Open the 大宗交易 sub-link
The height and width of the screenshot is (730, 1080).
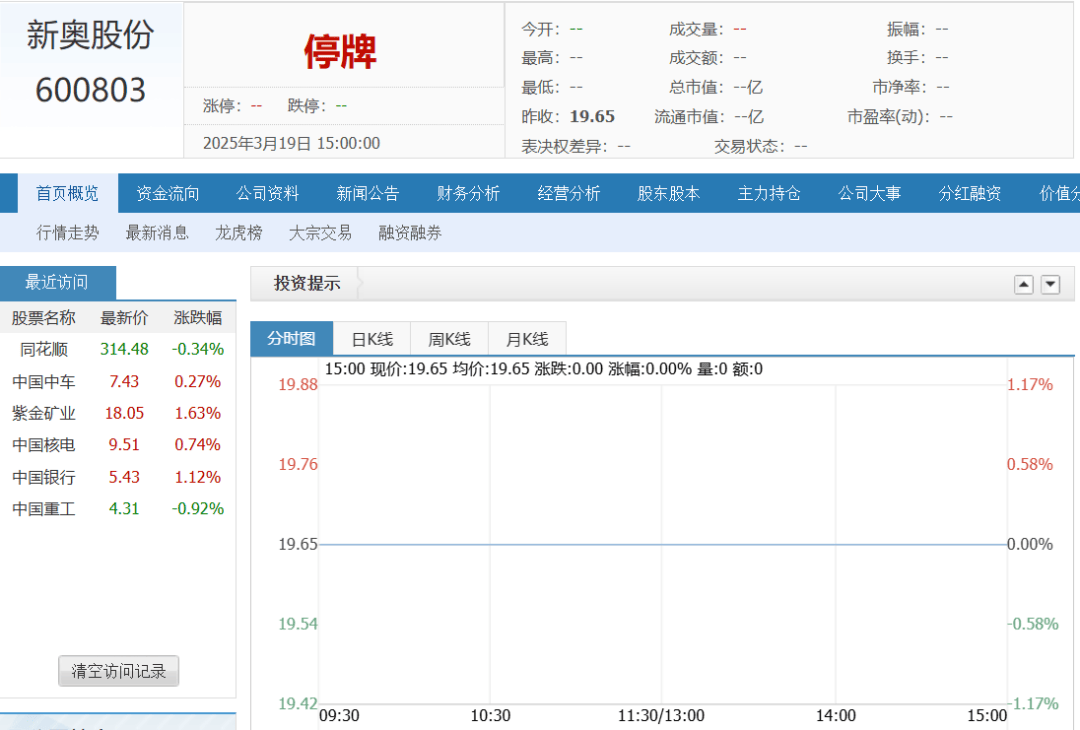point(320,233)
